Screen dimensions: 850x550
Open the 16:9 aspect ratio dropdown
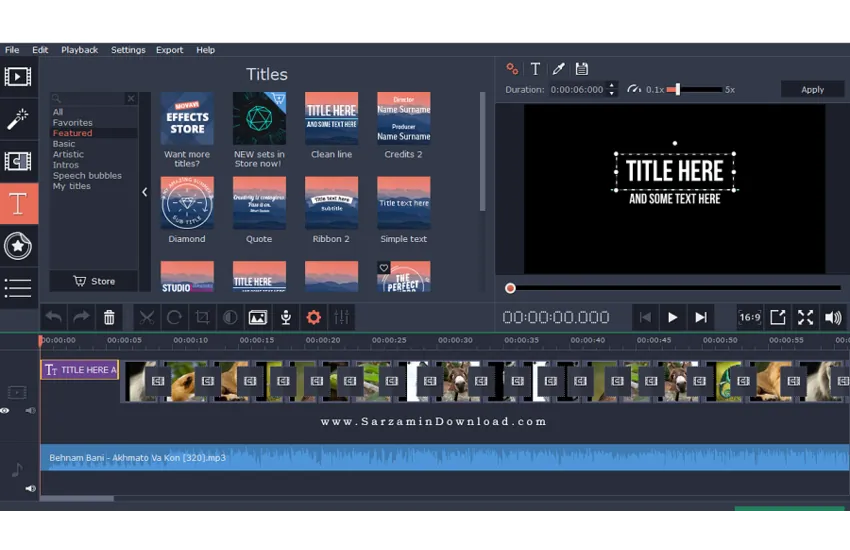click(x=749, y=317)
